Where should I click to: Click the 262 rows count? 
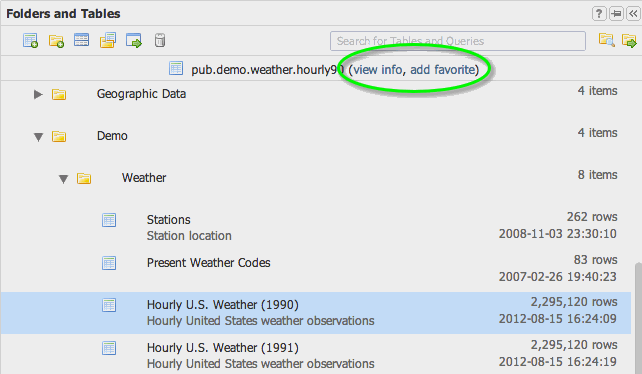click(x=592, y=217)
